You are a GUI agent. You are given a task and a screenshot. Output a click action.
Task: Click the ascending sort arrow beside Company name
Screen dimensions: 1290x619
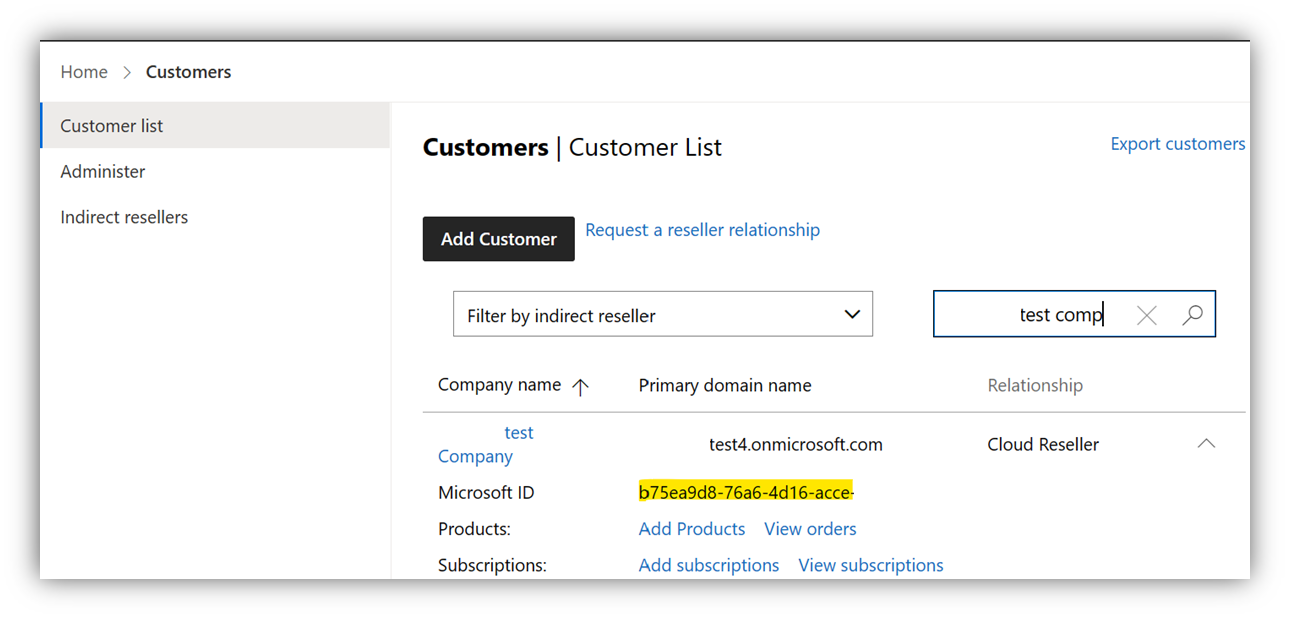click(x=581, y=385)
